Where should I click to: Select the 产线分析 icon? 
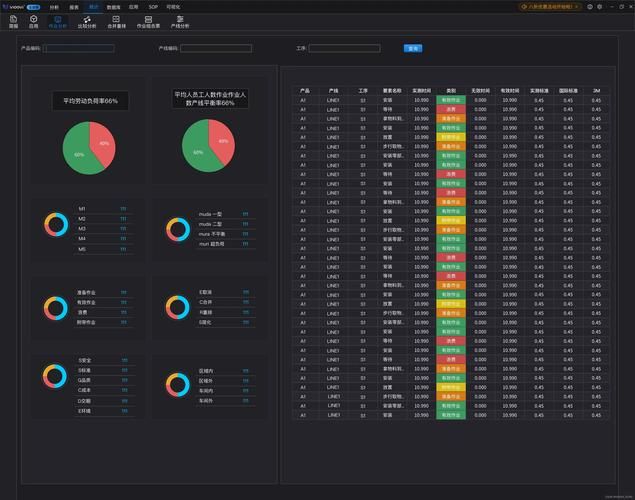pyautogui.click(x=180, y=21)
